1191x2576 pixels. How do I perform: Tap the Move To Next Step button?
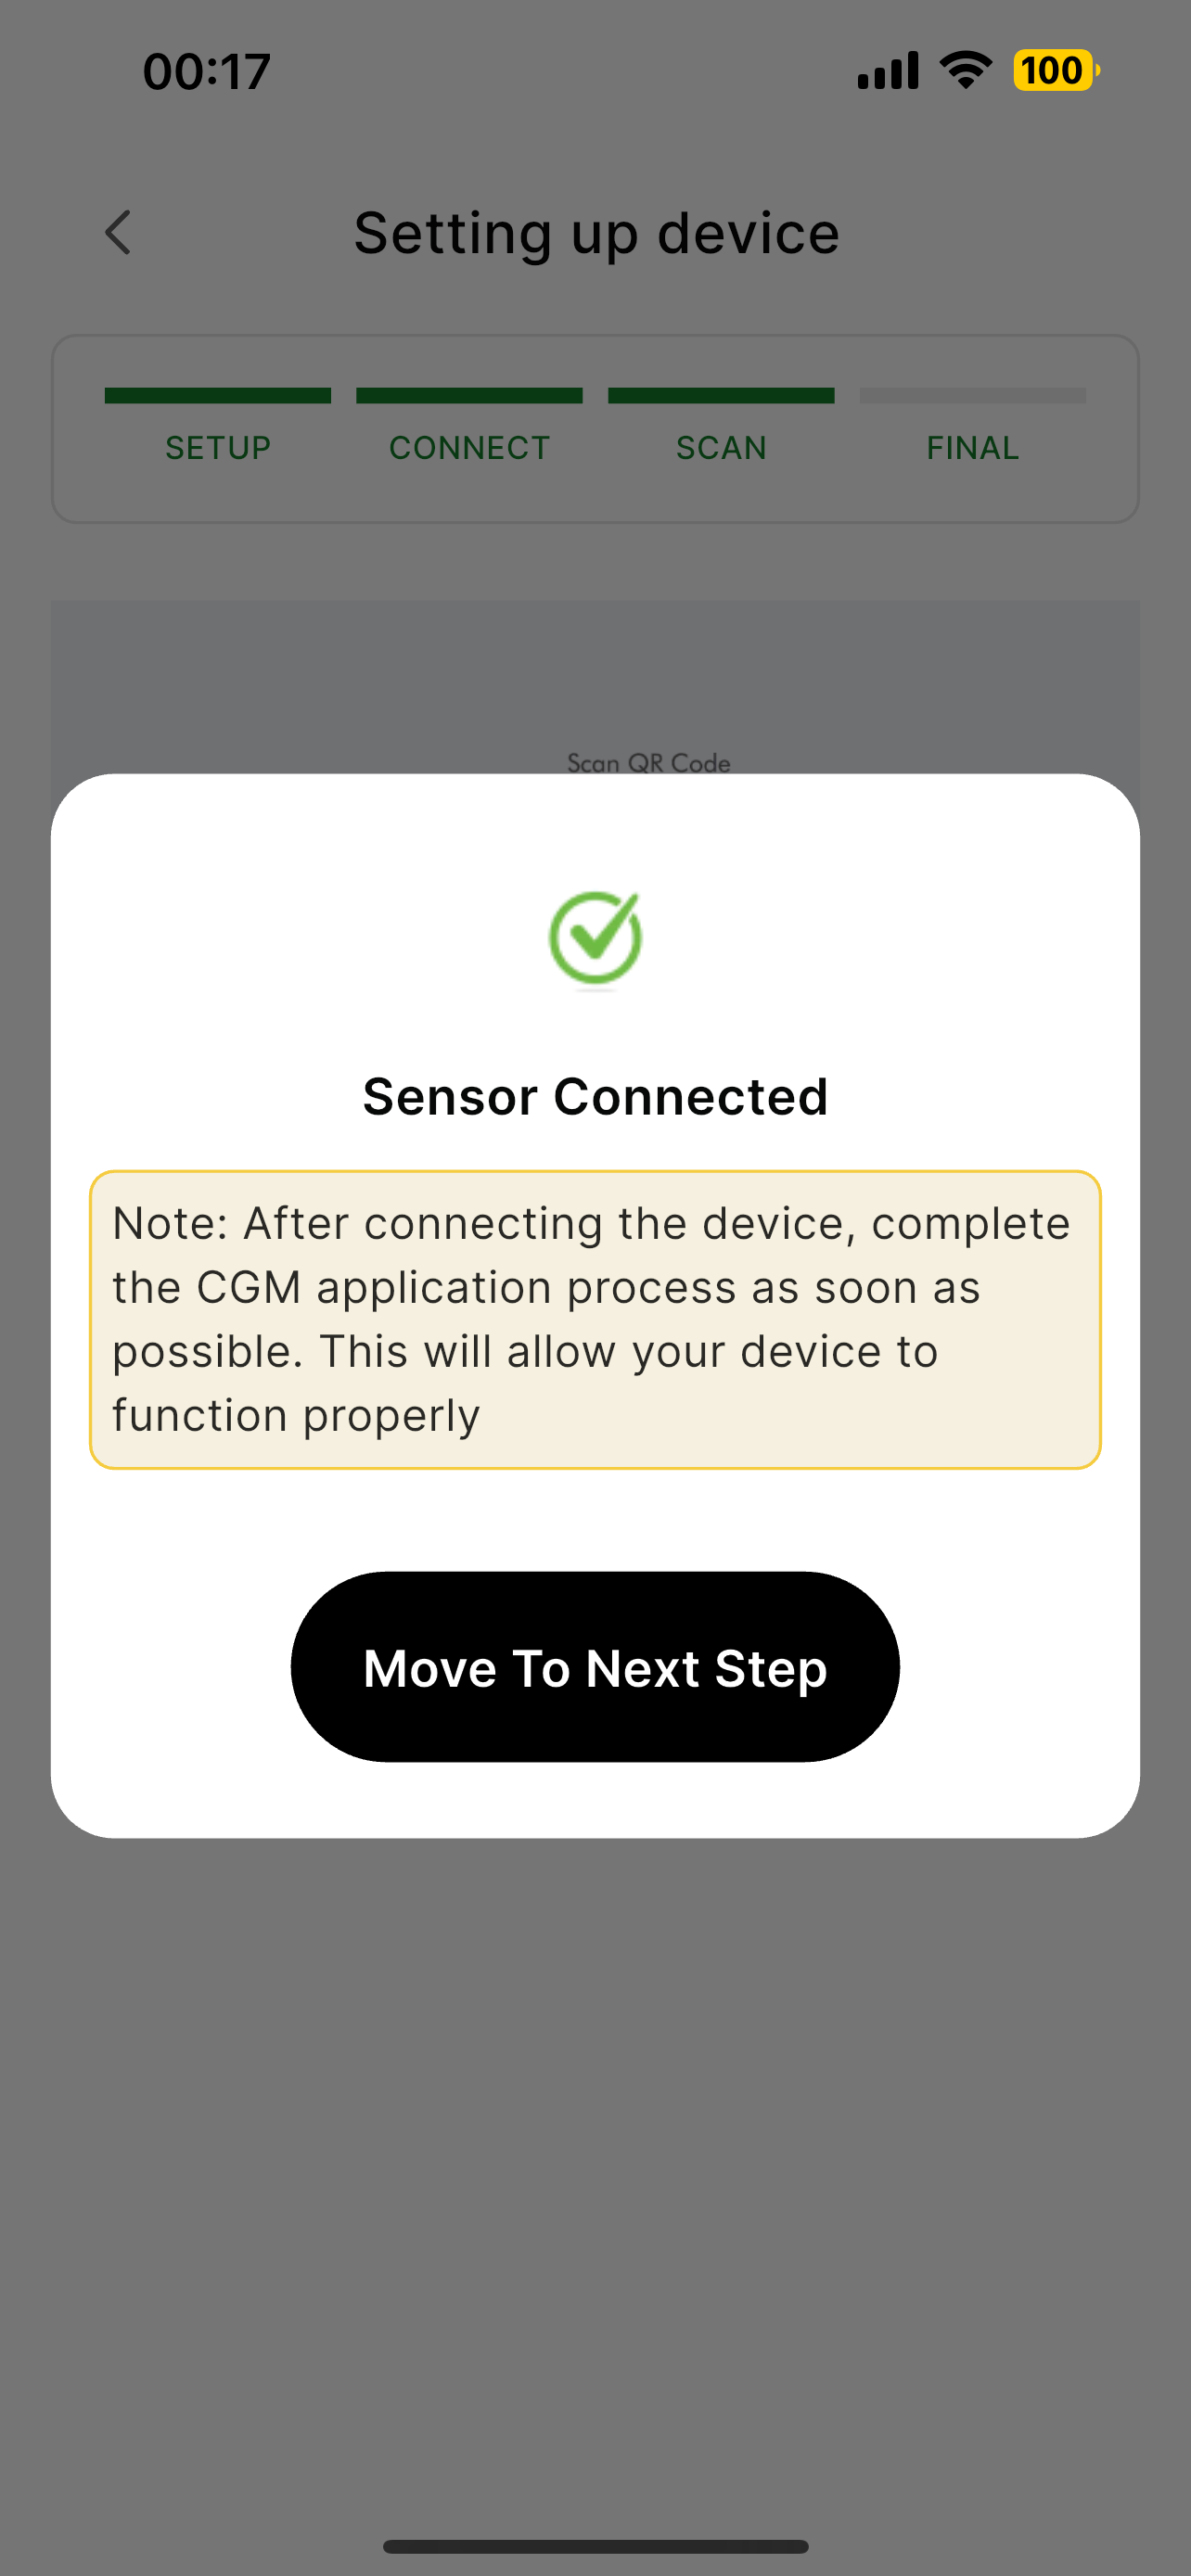595,1667
